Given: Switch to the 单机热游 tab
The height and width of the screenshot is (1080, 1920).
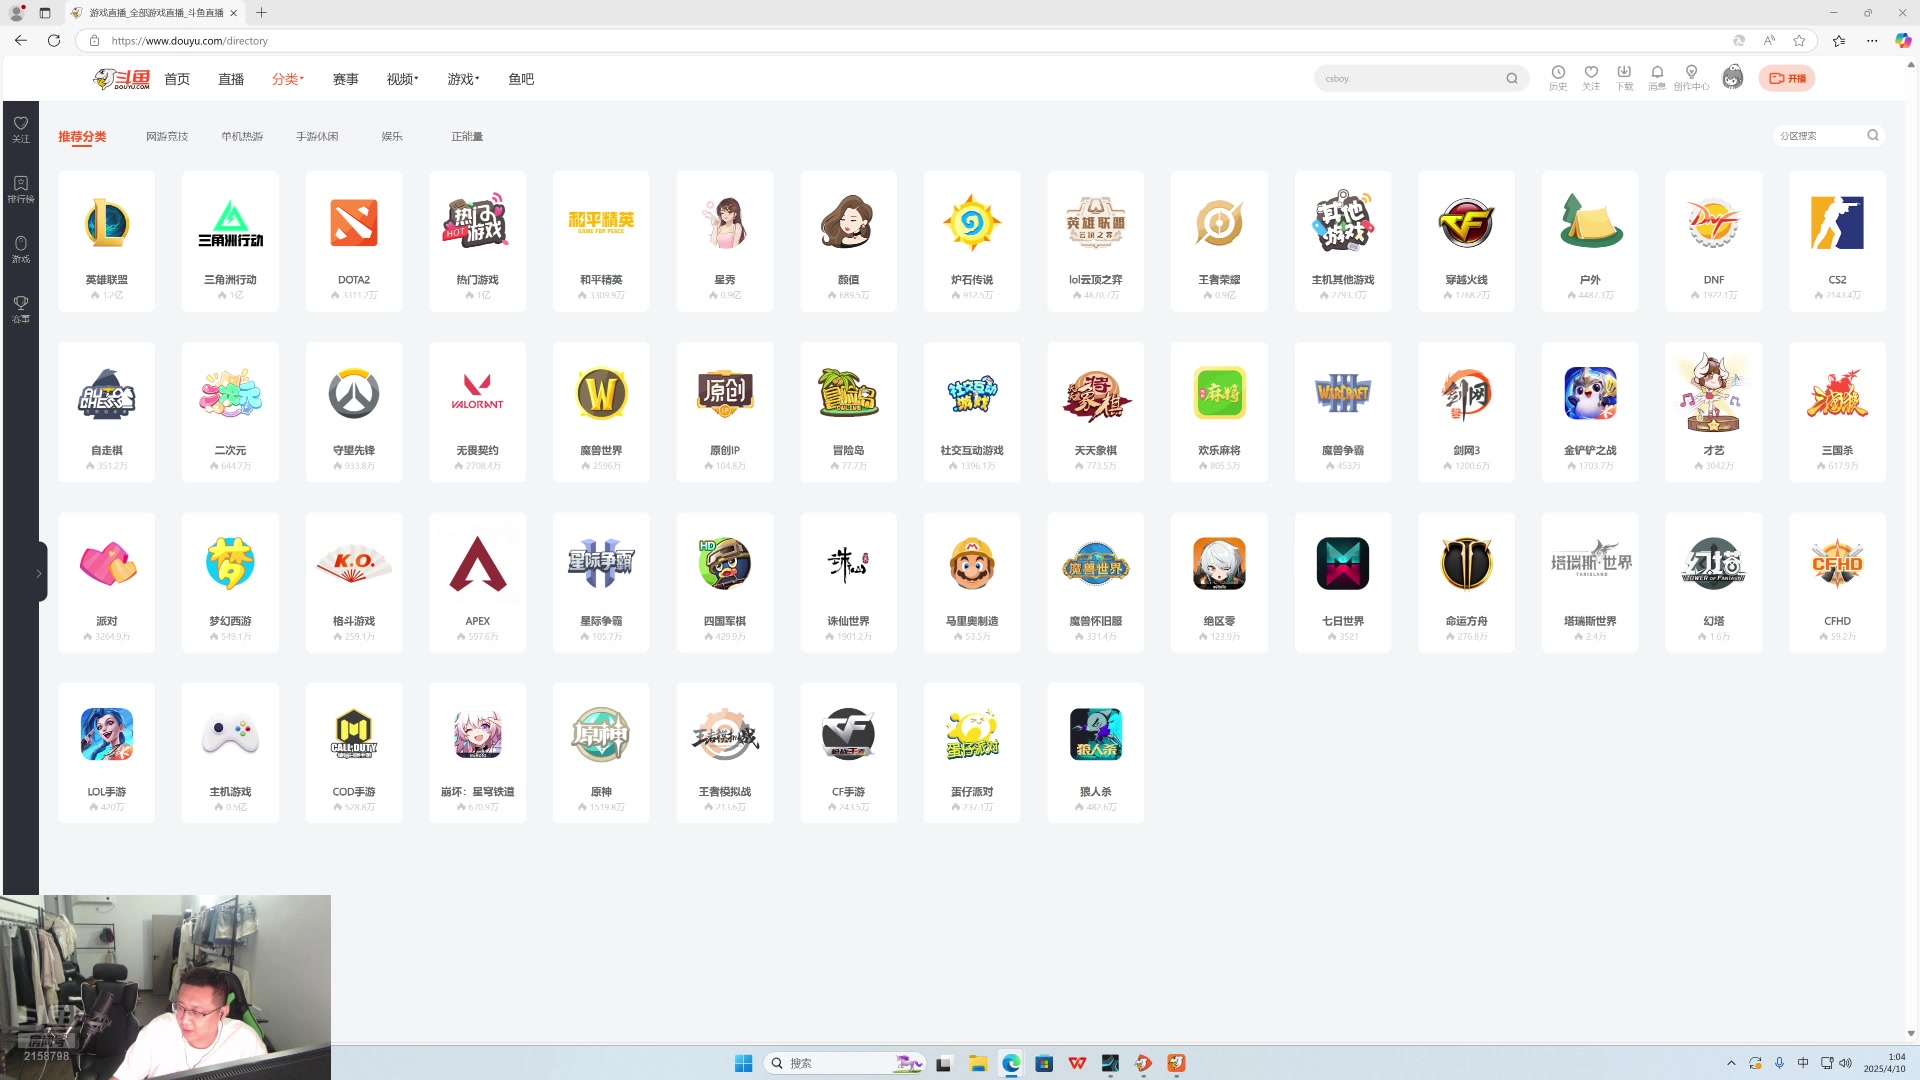Looking at the screenshot, I should pos(242,137).
